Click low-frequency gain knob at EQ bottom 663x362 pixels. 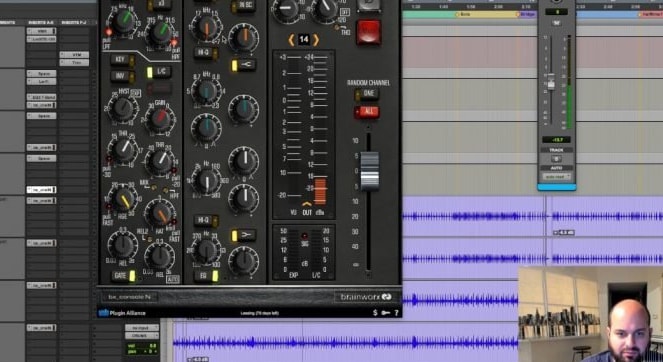(x=244, y=260)
